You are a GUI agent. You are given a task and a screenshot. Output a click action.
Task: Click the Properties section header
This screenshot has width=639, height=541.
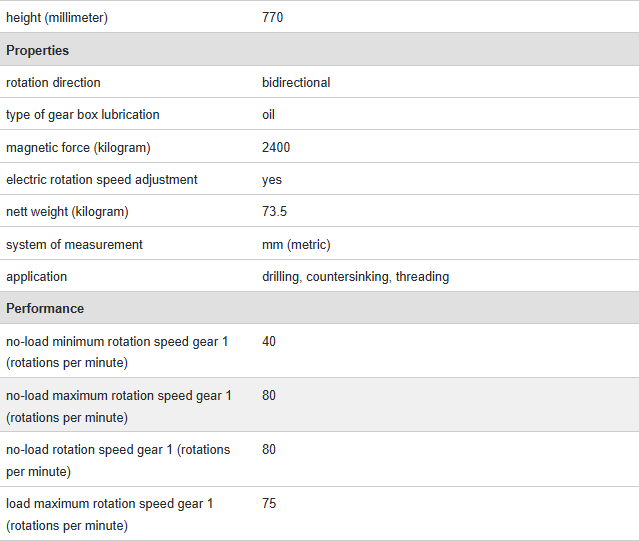point(38,50)
